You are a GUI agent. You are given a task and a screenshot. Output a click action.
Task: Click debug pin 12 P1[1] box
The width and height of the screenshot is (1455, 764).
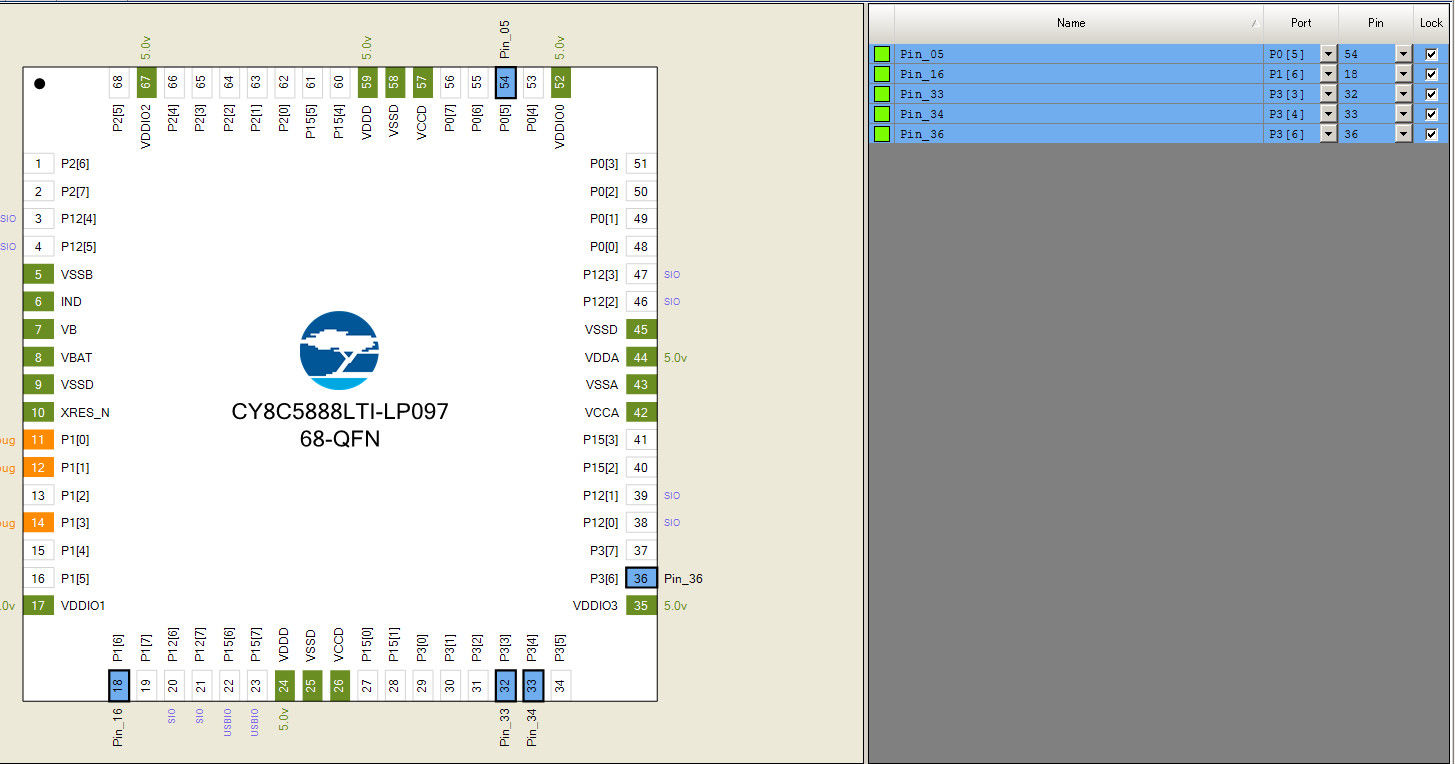38,467
